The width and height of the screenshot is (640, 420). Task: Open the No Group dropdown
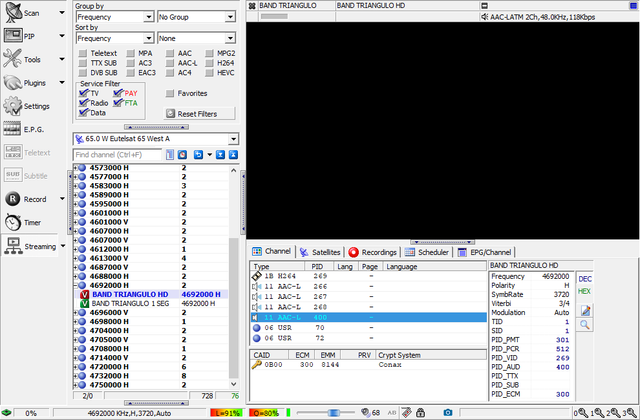[x=231, y=17]
